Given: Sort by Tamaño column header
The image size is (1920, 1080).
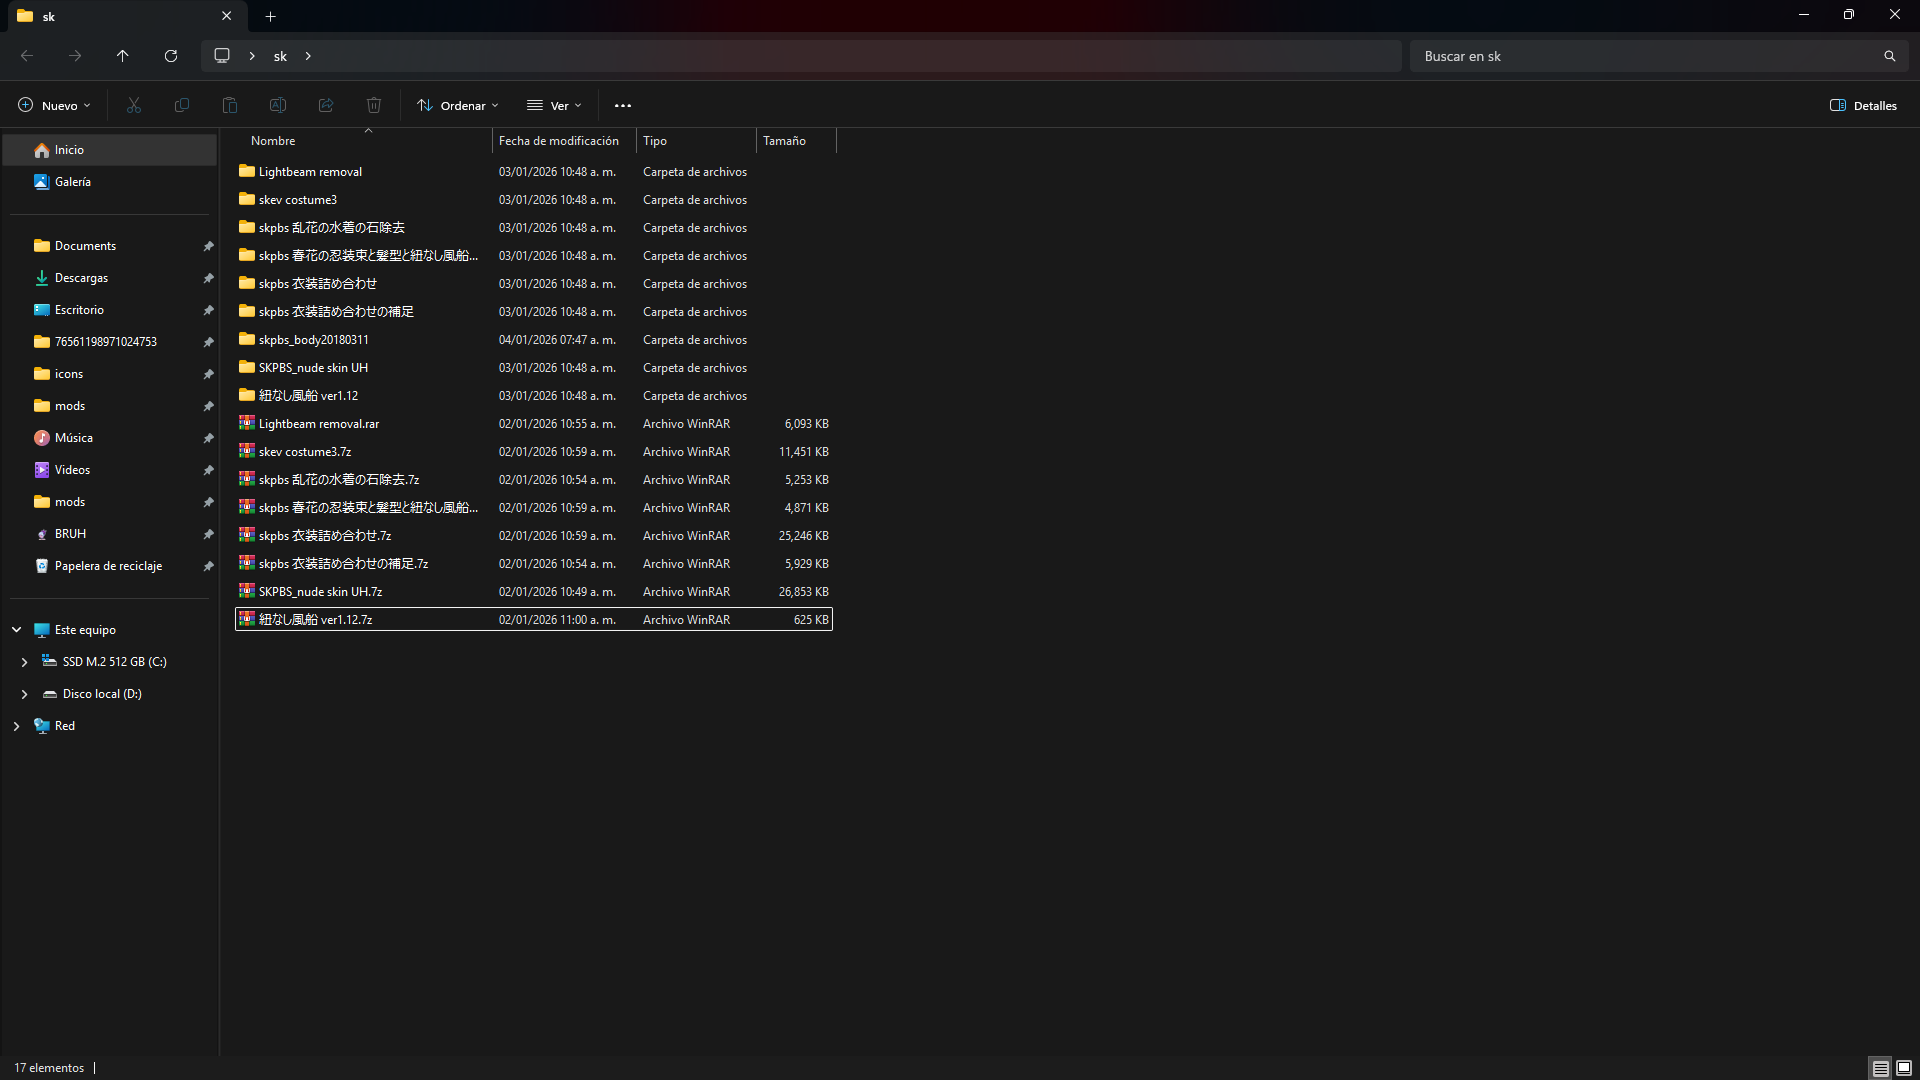Looking at the screenshot, I should (x=797, y=141).
